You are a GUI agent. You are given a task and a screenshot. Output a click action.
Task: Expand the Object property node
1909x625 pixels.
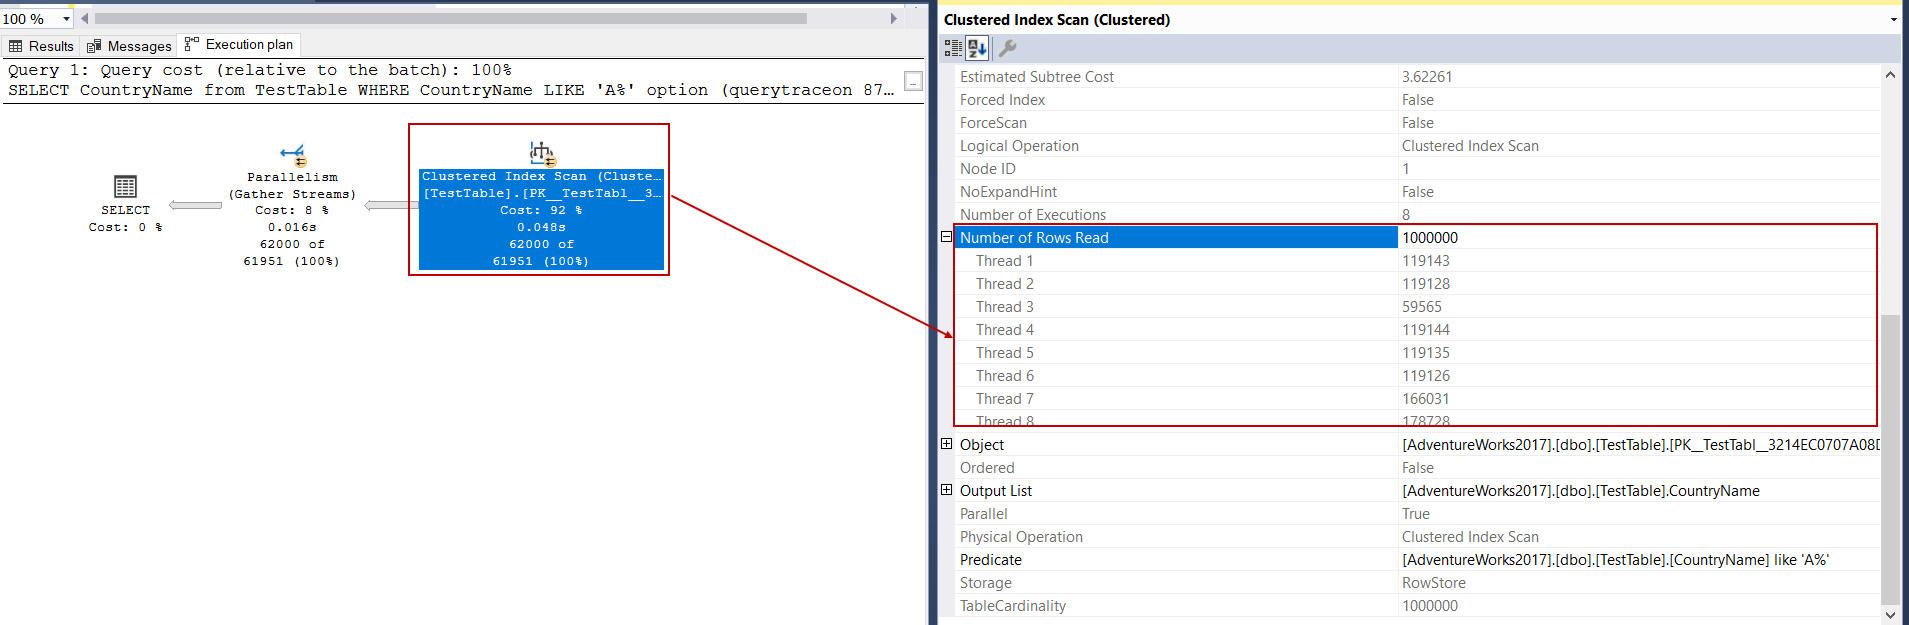[x=946, y=444]
